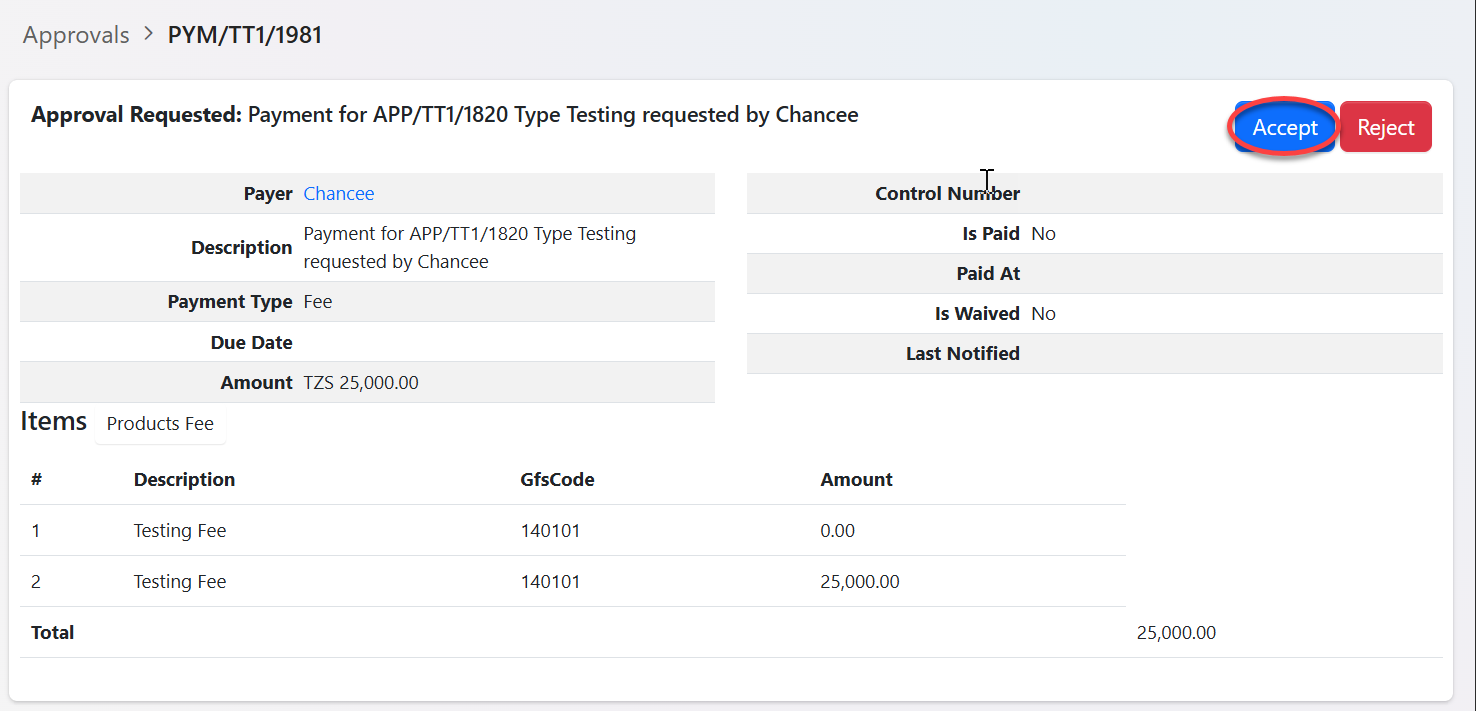Select the Testing Fee row numbered 2
Screen dimensions: 1476x711
click(x=180, y=581)
